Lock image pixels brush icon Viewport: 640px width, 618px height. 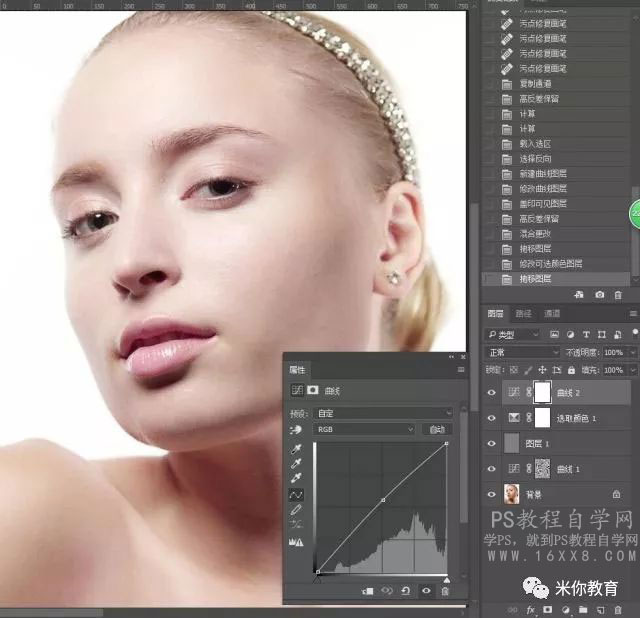[x=528, y=370]
